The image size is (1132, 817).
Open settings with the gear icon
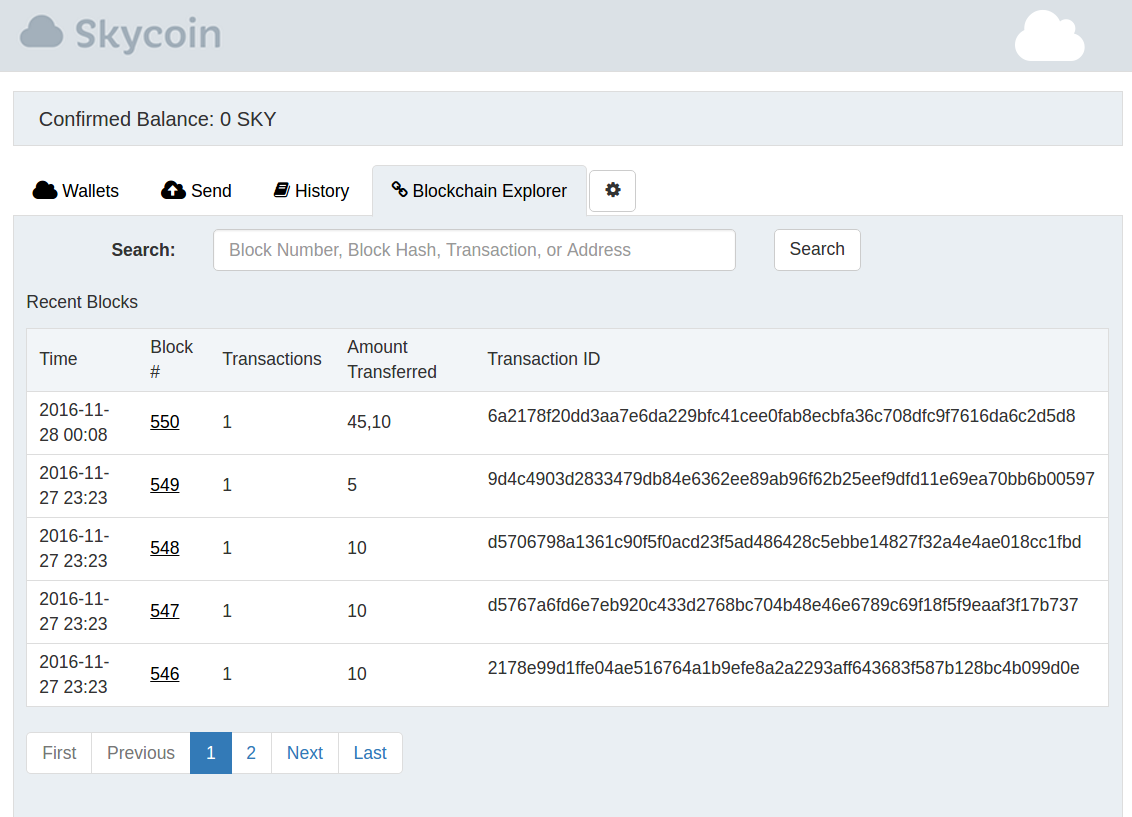[613, 190]
